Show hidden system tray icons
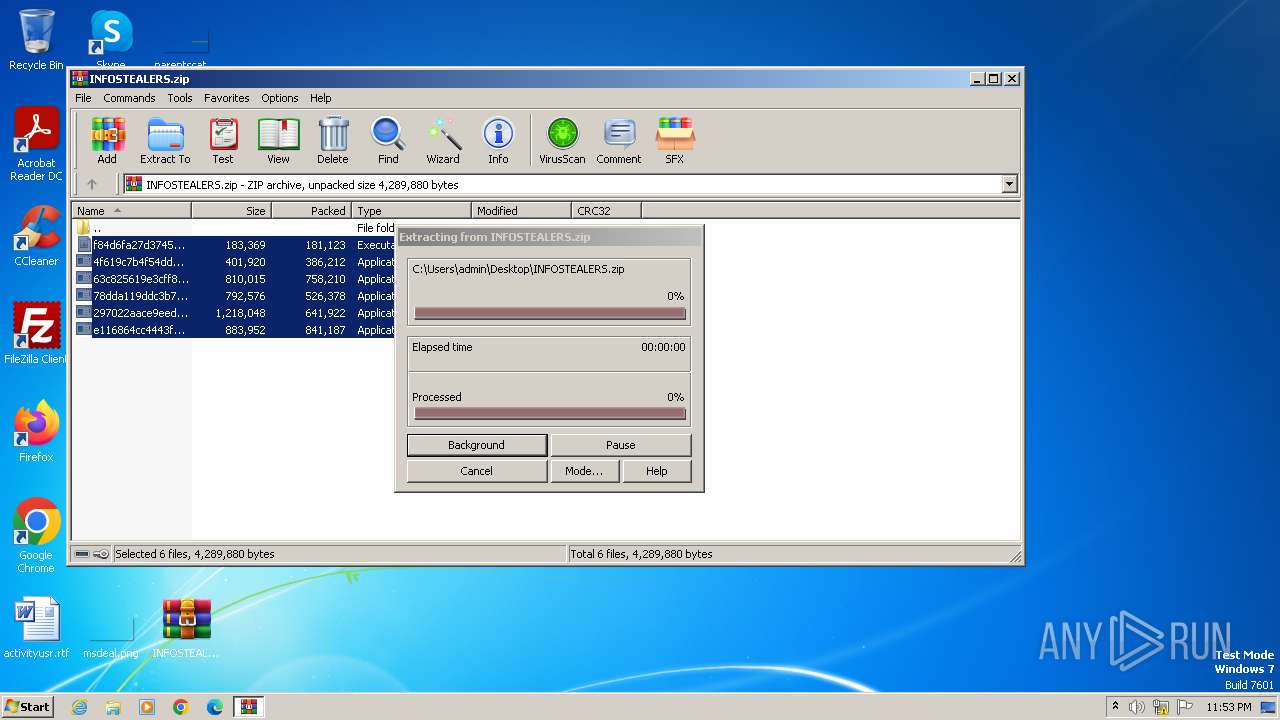The height and width of the screenshot is (720, 1280). pyautogui.click(x=1115, y=707)
